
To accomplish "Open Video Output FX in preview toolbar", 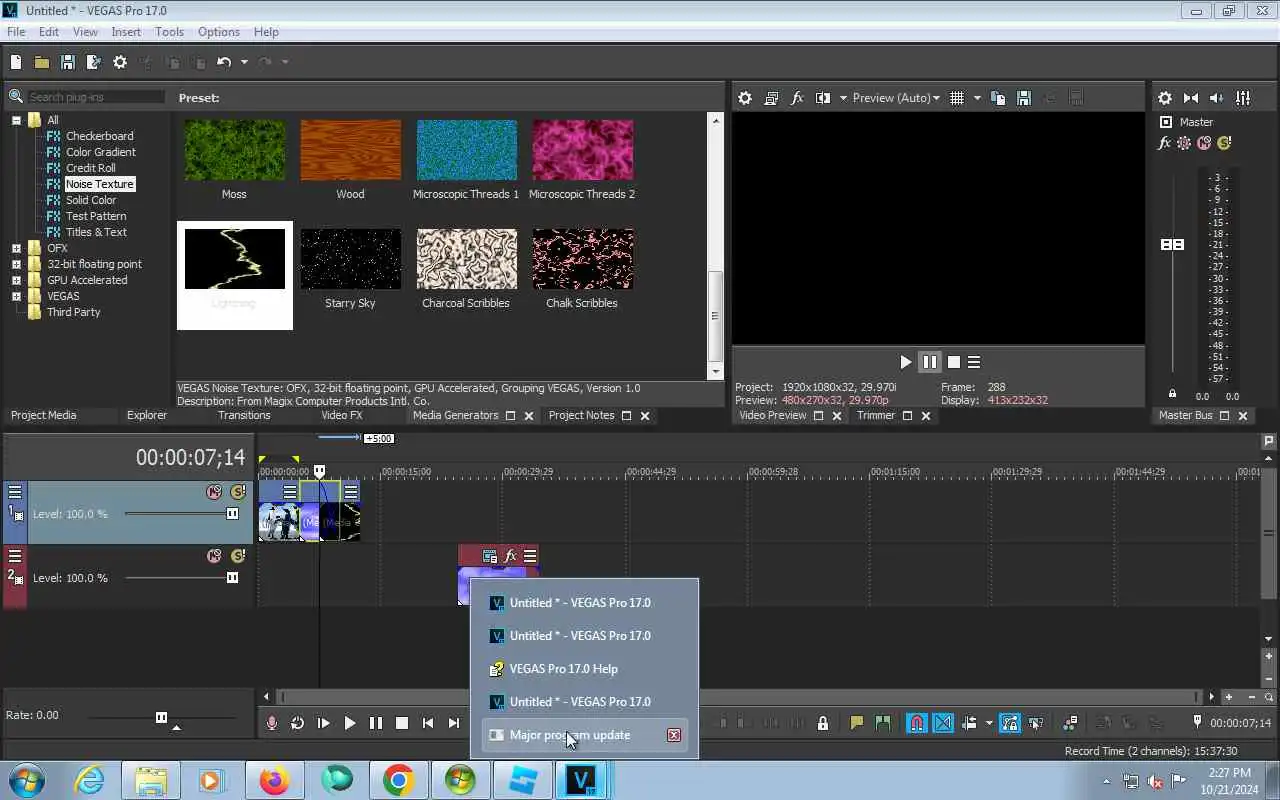I will click(x=797, y=98).
